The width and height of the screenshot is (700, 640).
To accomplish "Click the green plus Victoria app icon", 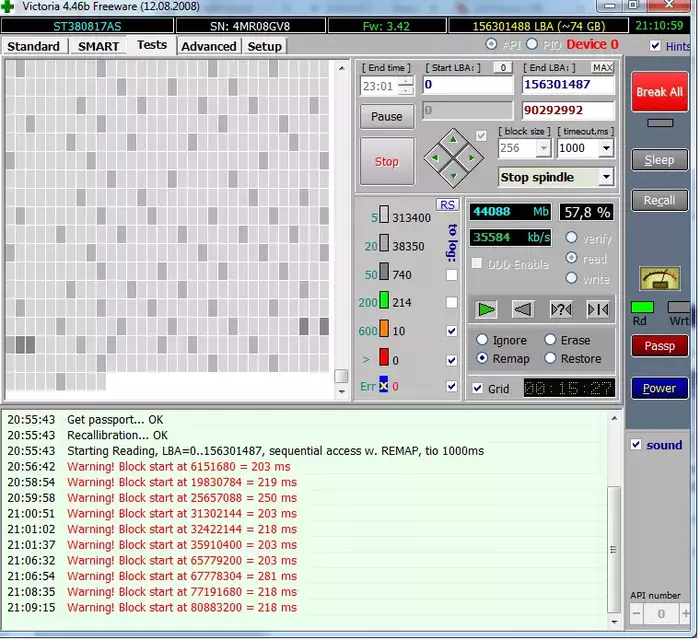I will [x=8, y=6].
